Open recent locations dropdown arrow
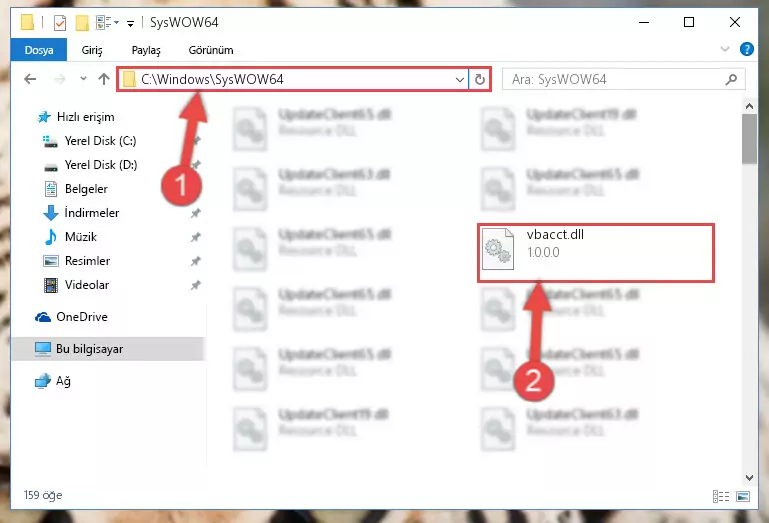This screenshot has width=769, height=523. (83, 78)
